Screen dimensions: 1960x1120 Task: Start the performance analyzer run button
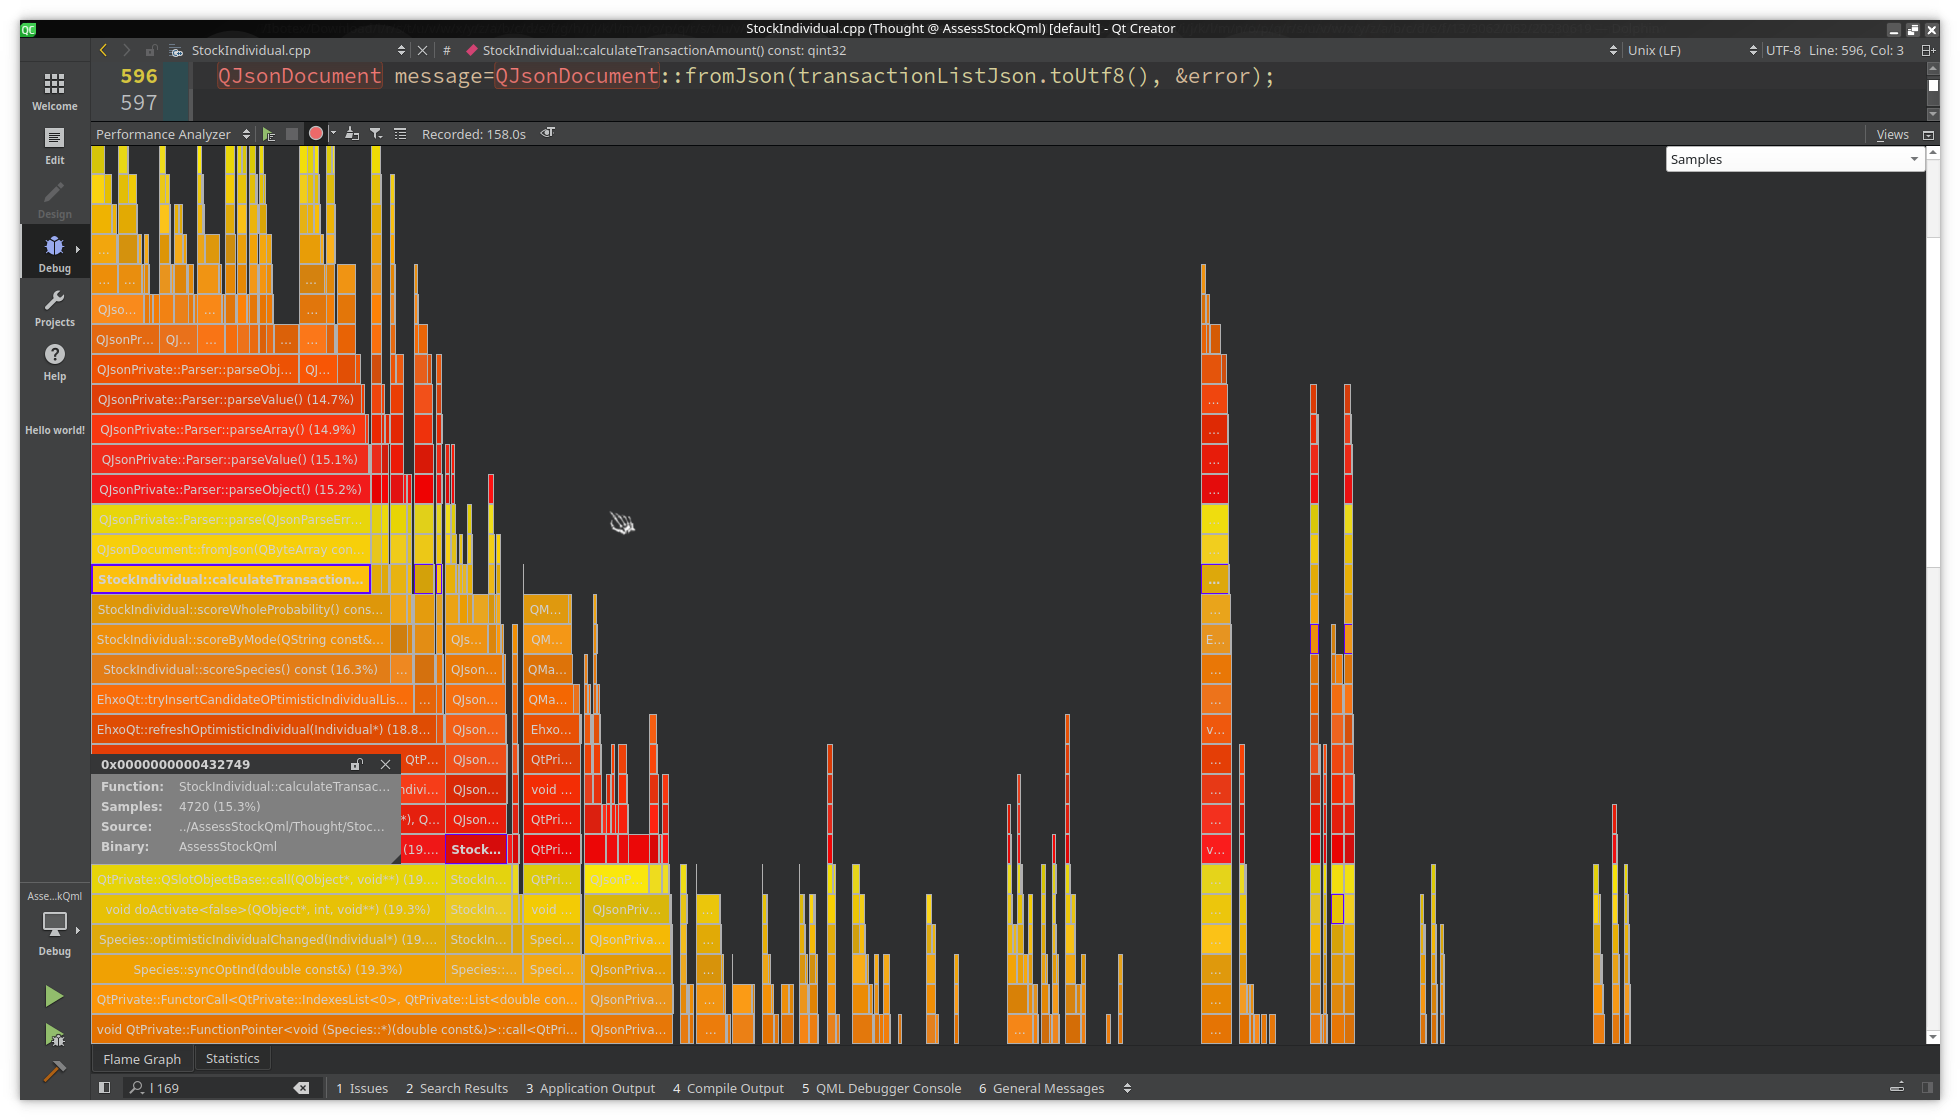point(268,134)
